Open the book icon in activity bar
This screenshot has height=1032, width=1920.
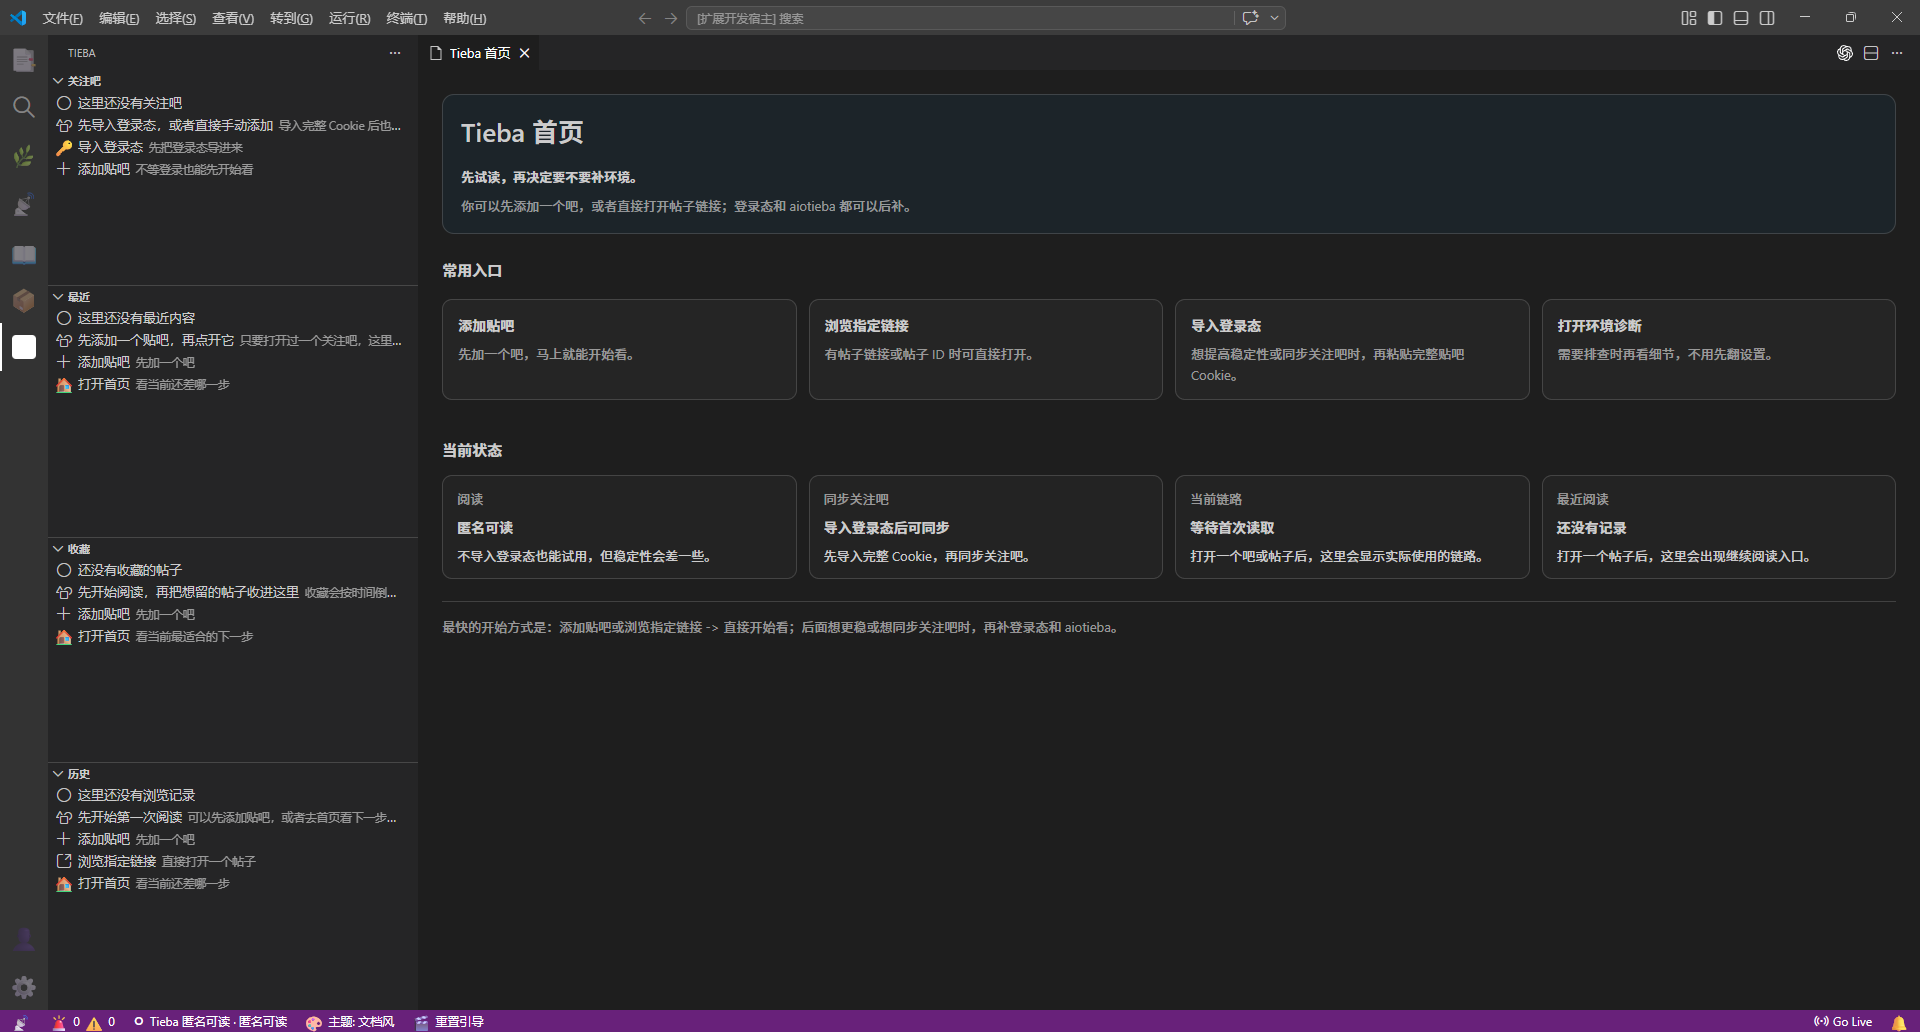24,254
